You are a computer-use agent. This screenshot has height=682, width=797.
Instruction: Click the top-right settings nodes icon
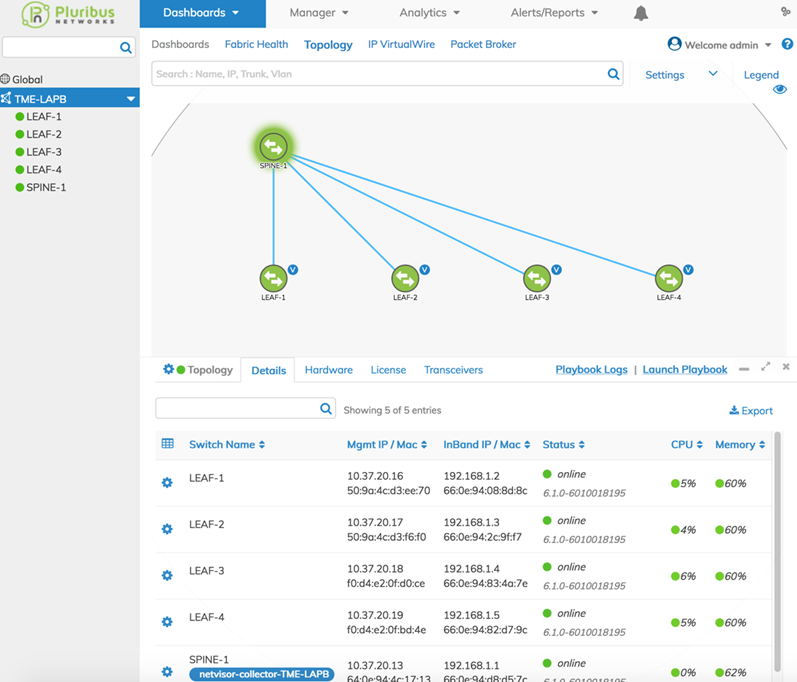point(786,11)
